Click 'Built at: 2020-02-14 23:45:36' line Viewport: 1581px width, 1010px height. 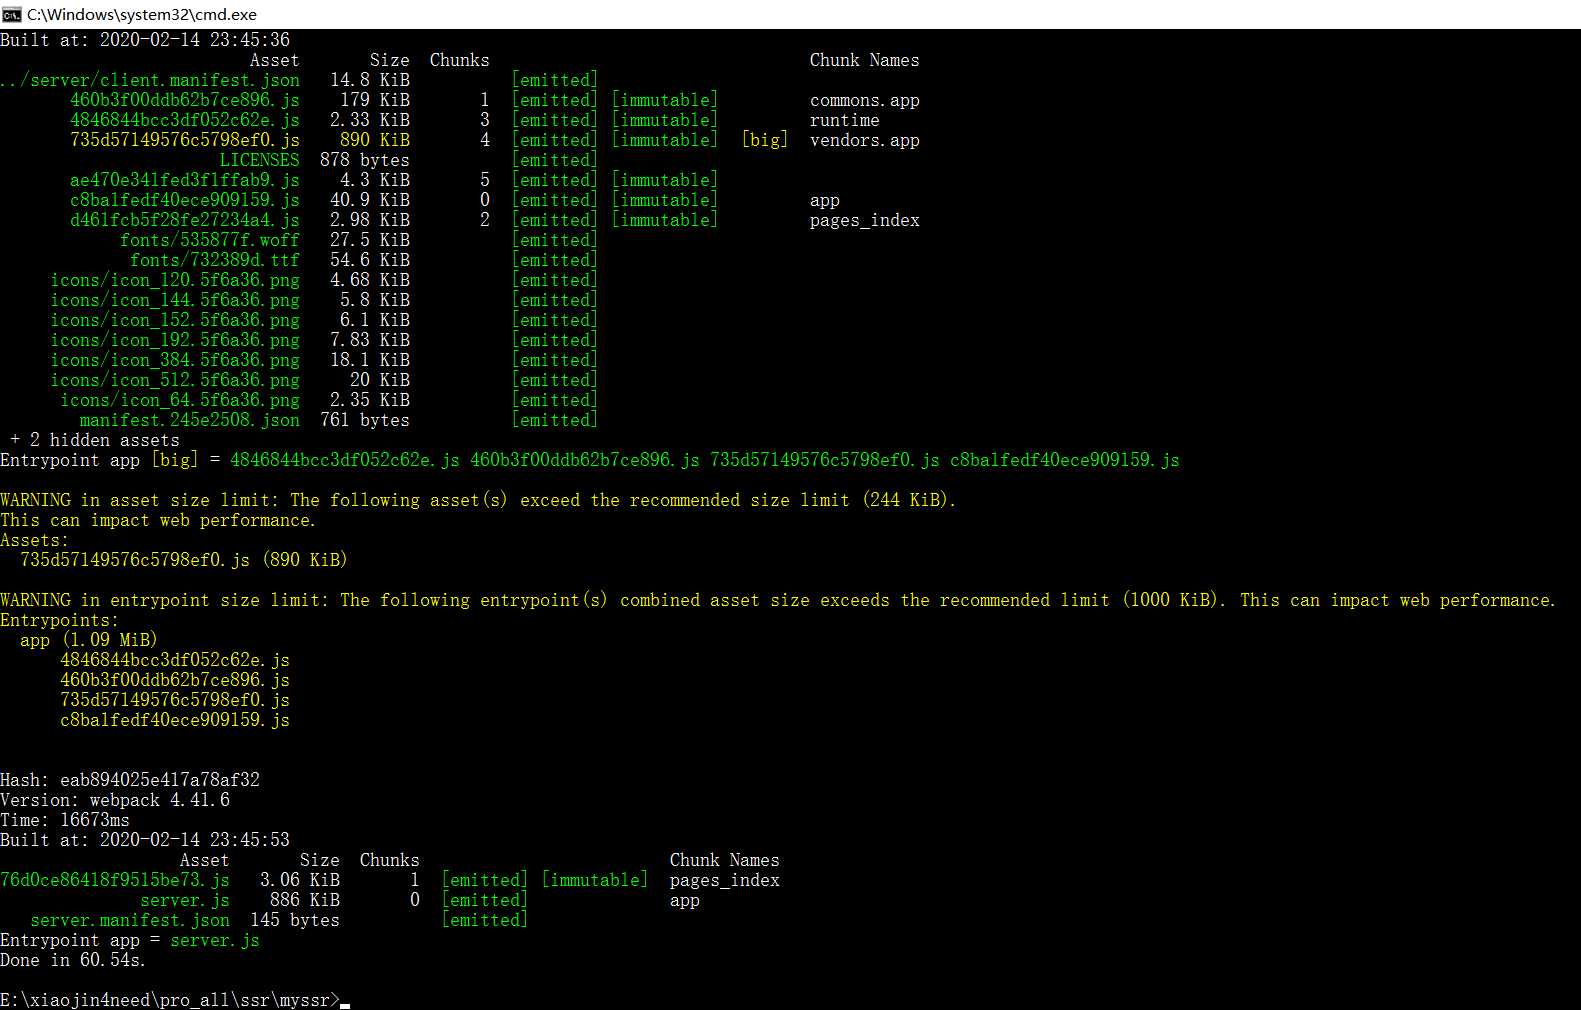[145, 40]
